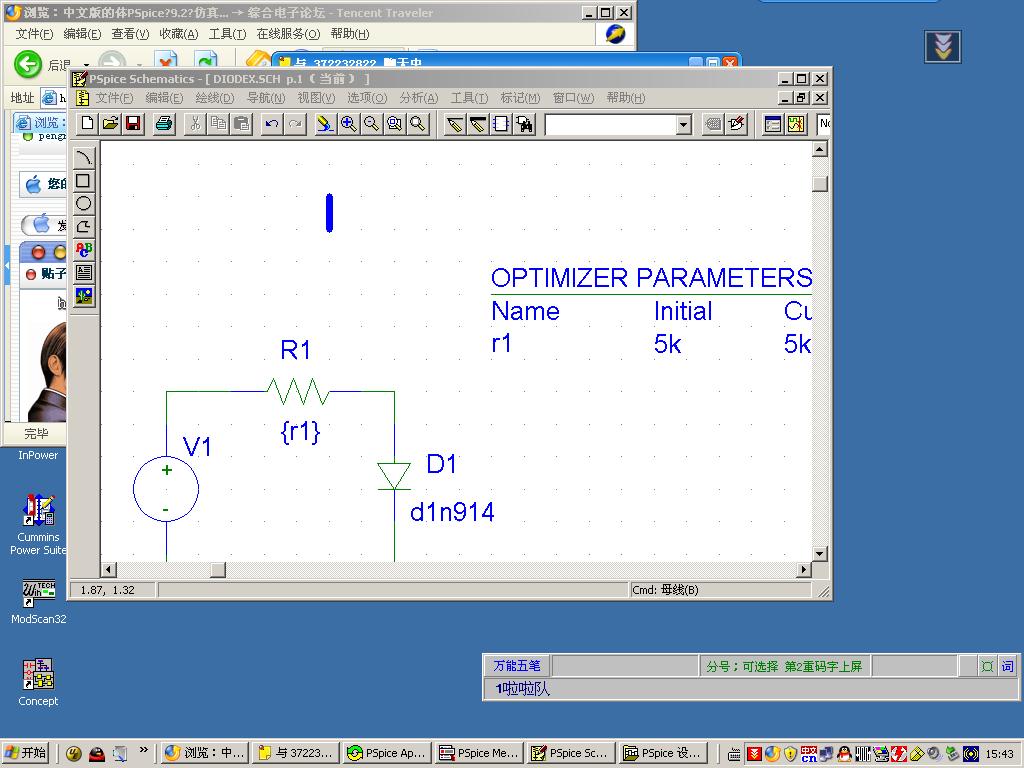Click the Draw Block icon
Image resolution: width=1024 pixels, height=768 pixels.
click(501, 123)
